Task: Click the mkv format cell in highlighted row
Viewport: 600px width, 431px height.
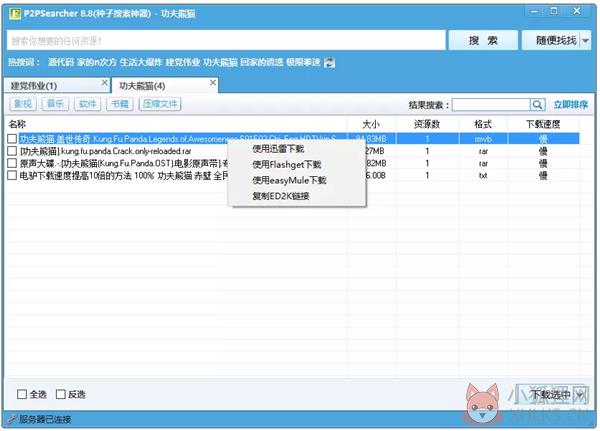Action: [483, 139]
